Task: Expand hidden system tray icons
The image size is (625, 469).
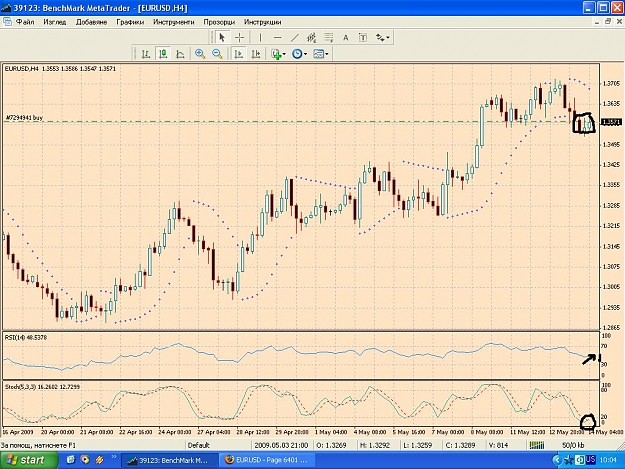Action: pyautogui.click(x=557, y=460)
